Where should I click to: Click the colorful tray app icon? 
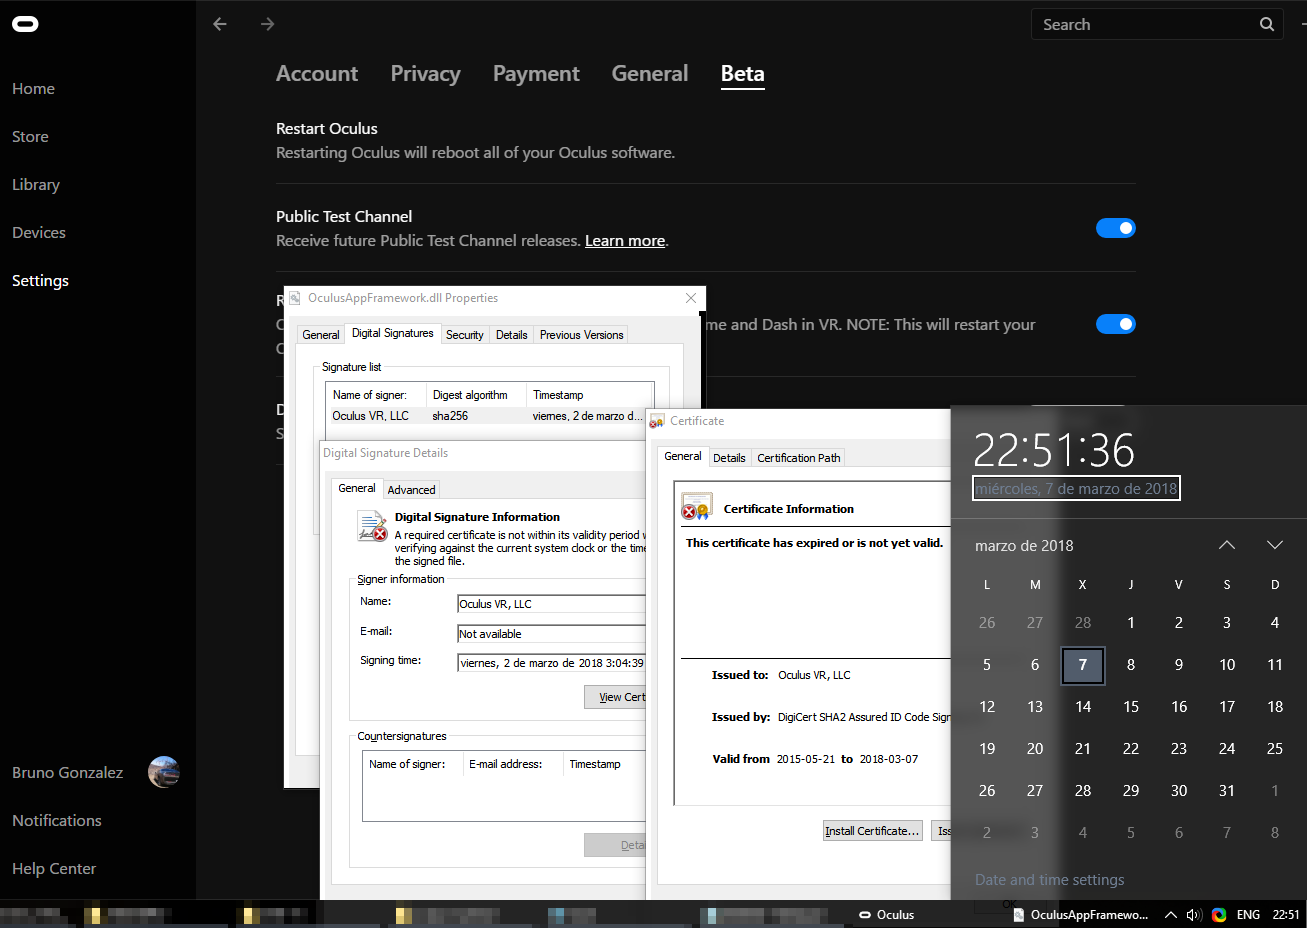coord(1219,914)
